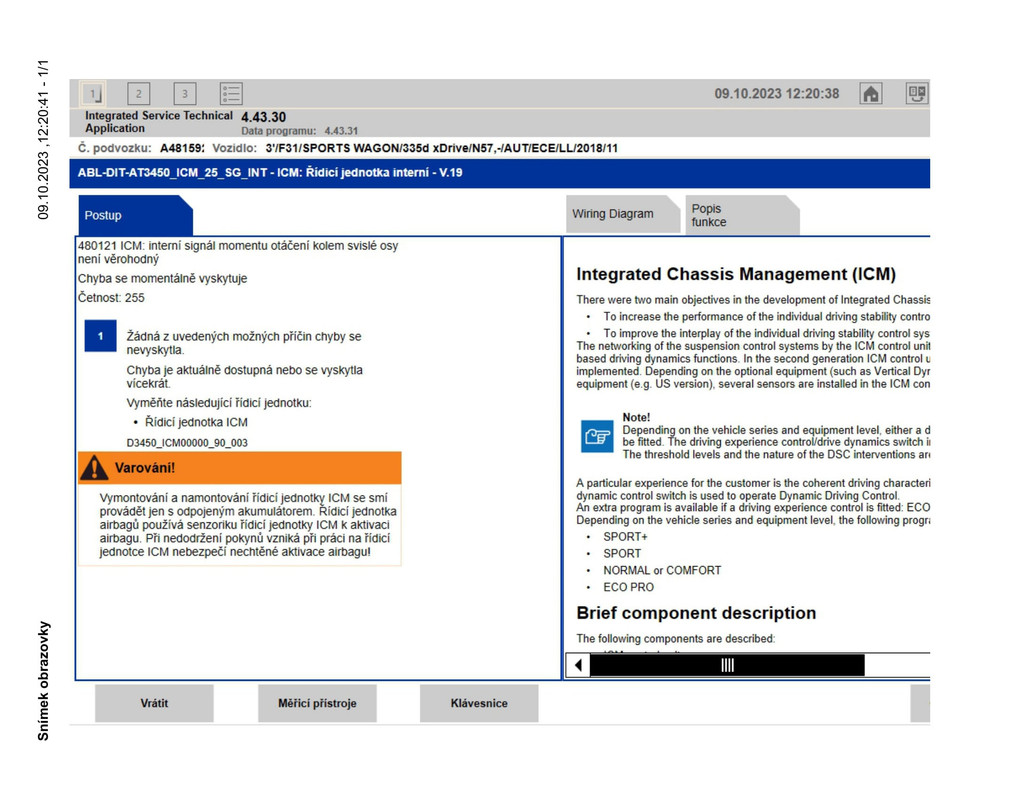Open the Wiring Diagram tab
The width and height of the screenshot is (1035, 800).
(x=622, y=214)
